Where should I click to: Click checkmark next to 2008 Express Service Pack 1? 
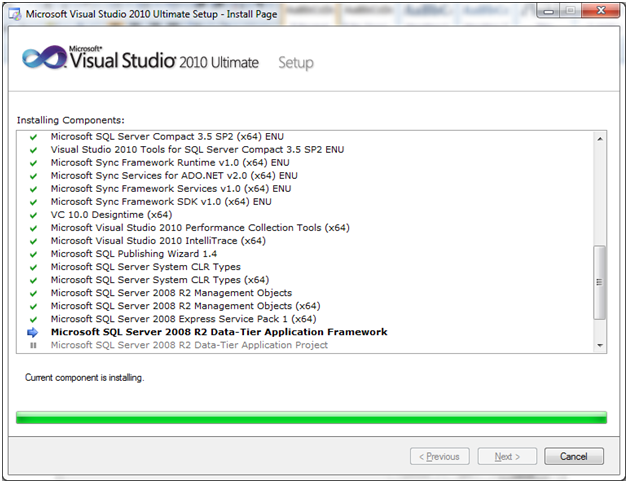(x=33, y=319)
